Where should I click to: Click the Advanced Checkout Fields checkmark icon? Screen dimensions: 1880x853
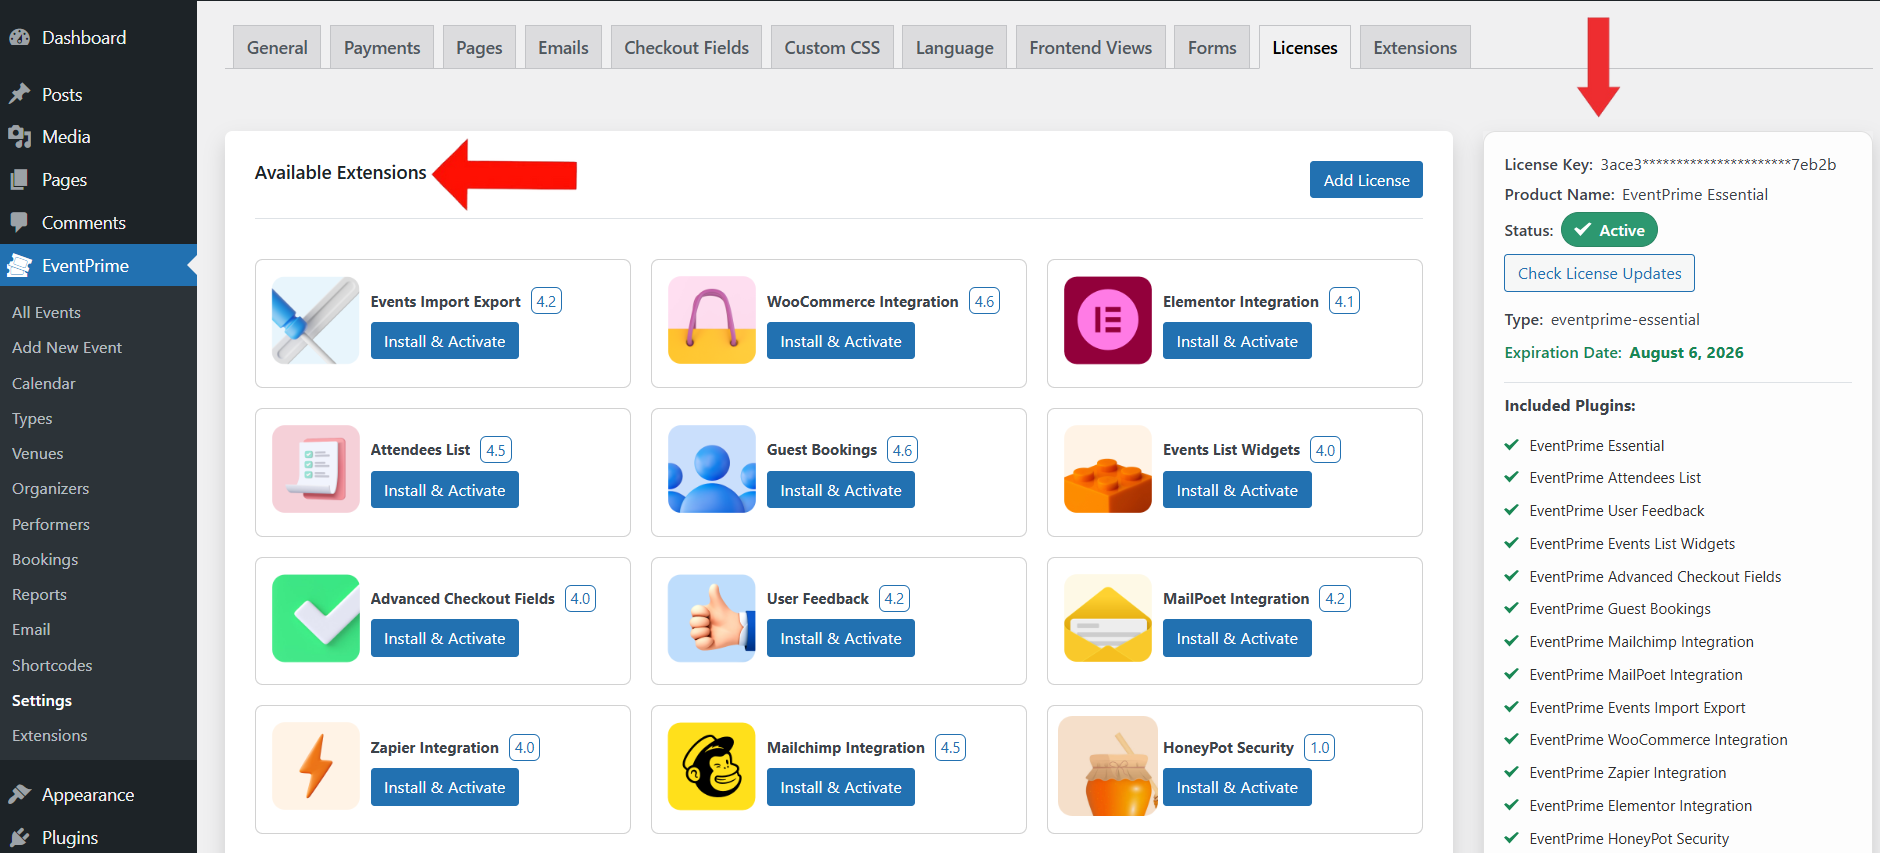[315, 618]
